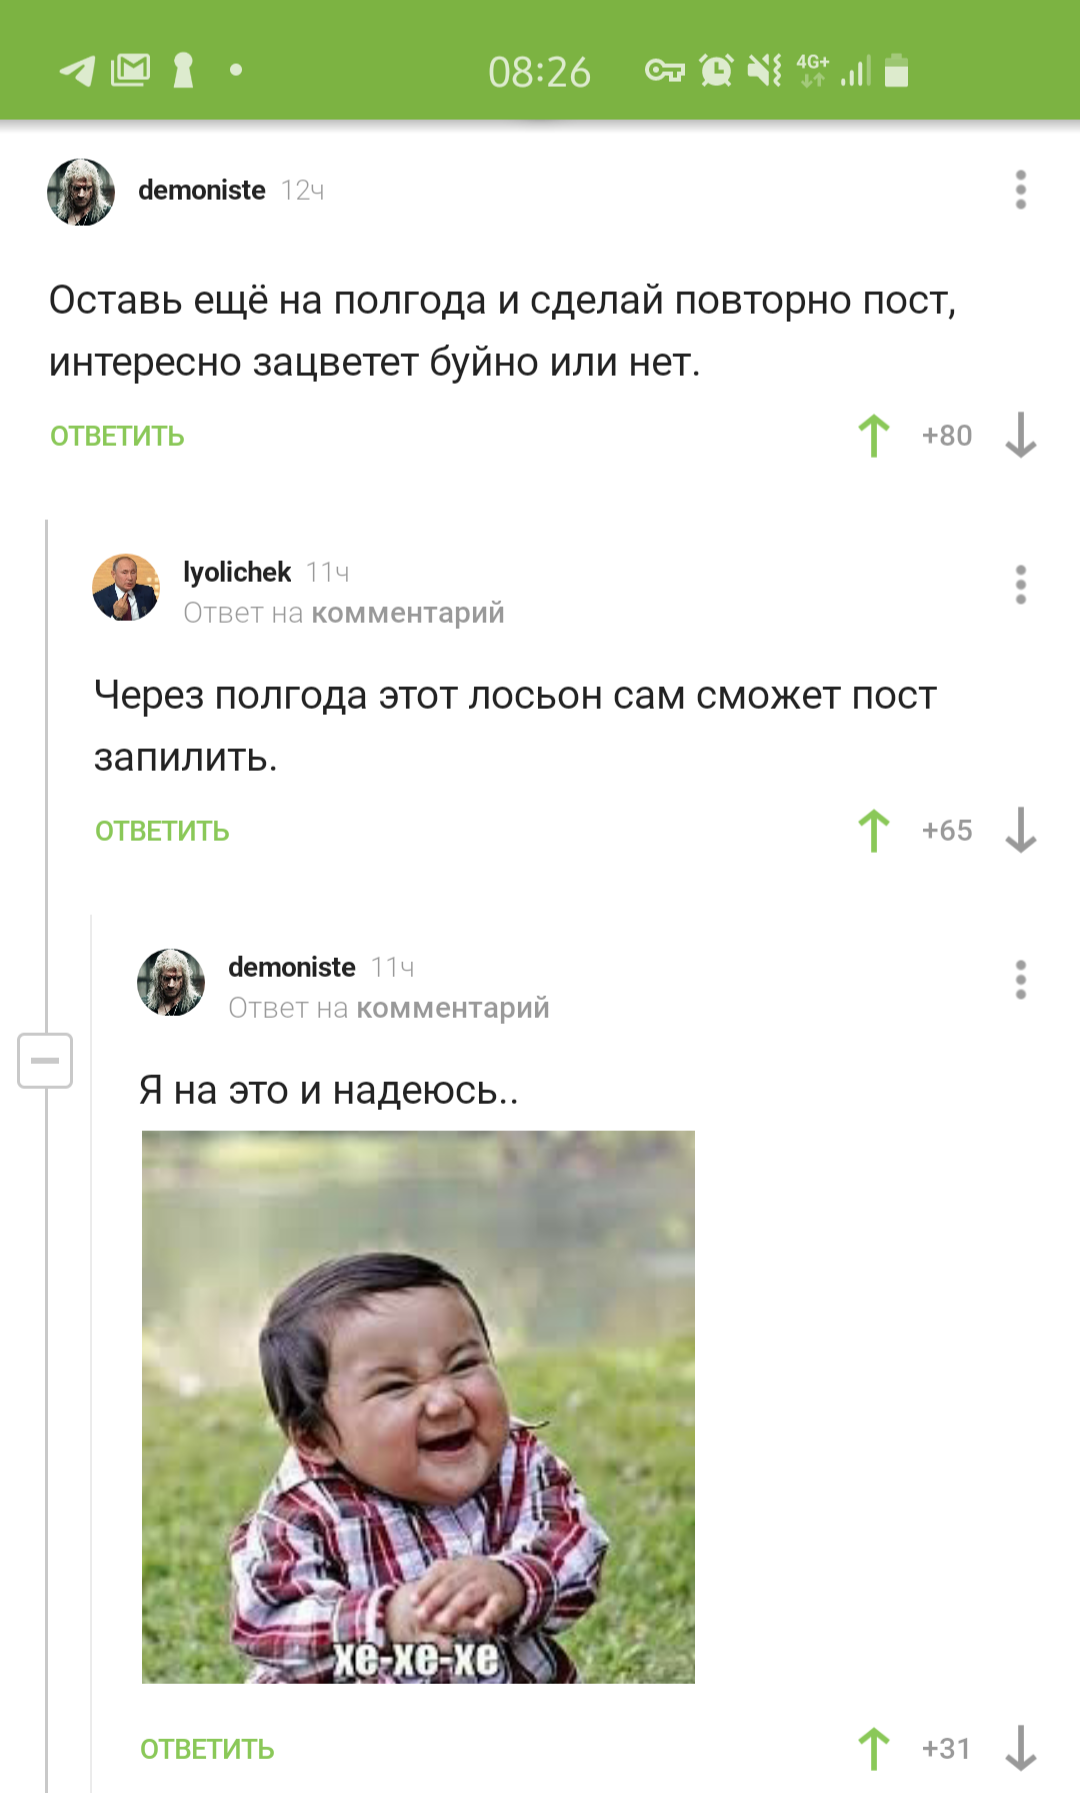Reply to demoniste's top comment via ОТВЕТИТЬ
The height and width of the screenshot is (1793, 1080).
tap(117, 436)
